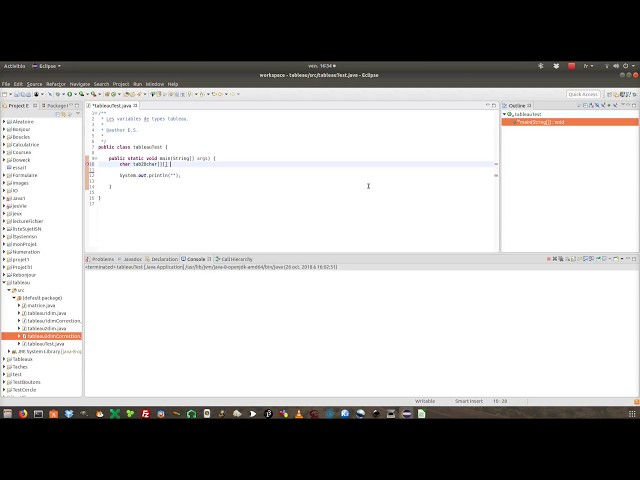Open FileZilla from the dock
The image size is (640, 480).
[x=145, y=414]
